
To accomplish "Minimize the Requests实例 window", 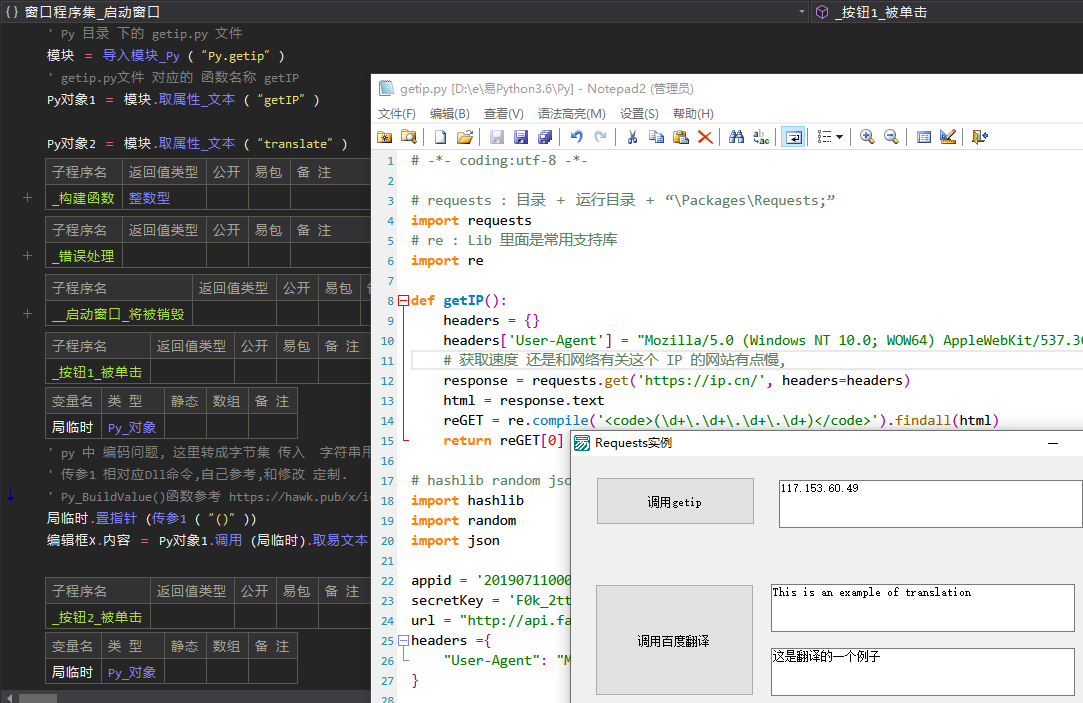I will coord(1053,443).
